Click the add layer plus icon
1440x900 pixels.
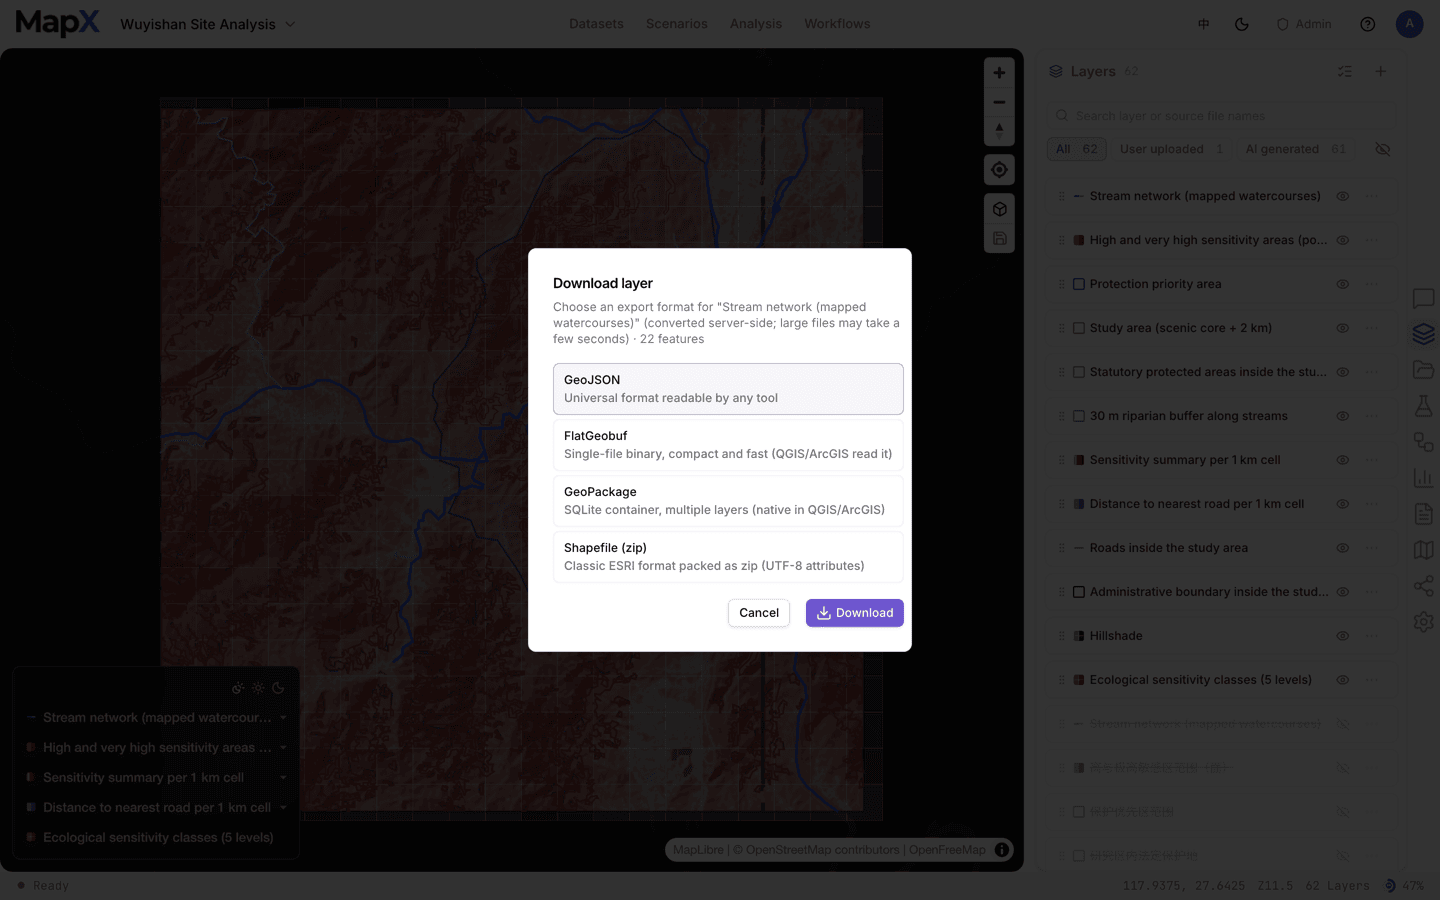point(1380,71)
